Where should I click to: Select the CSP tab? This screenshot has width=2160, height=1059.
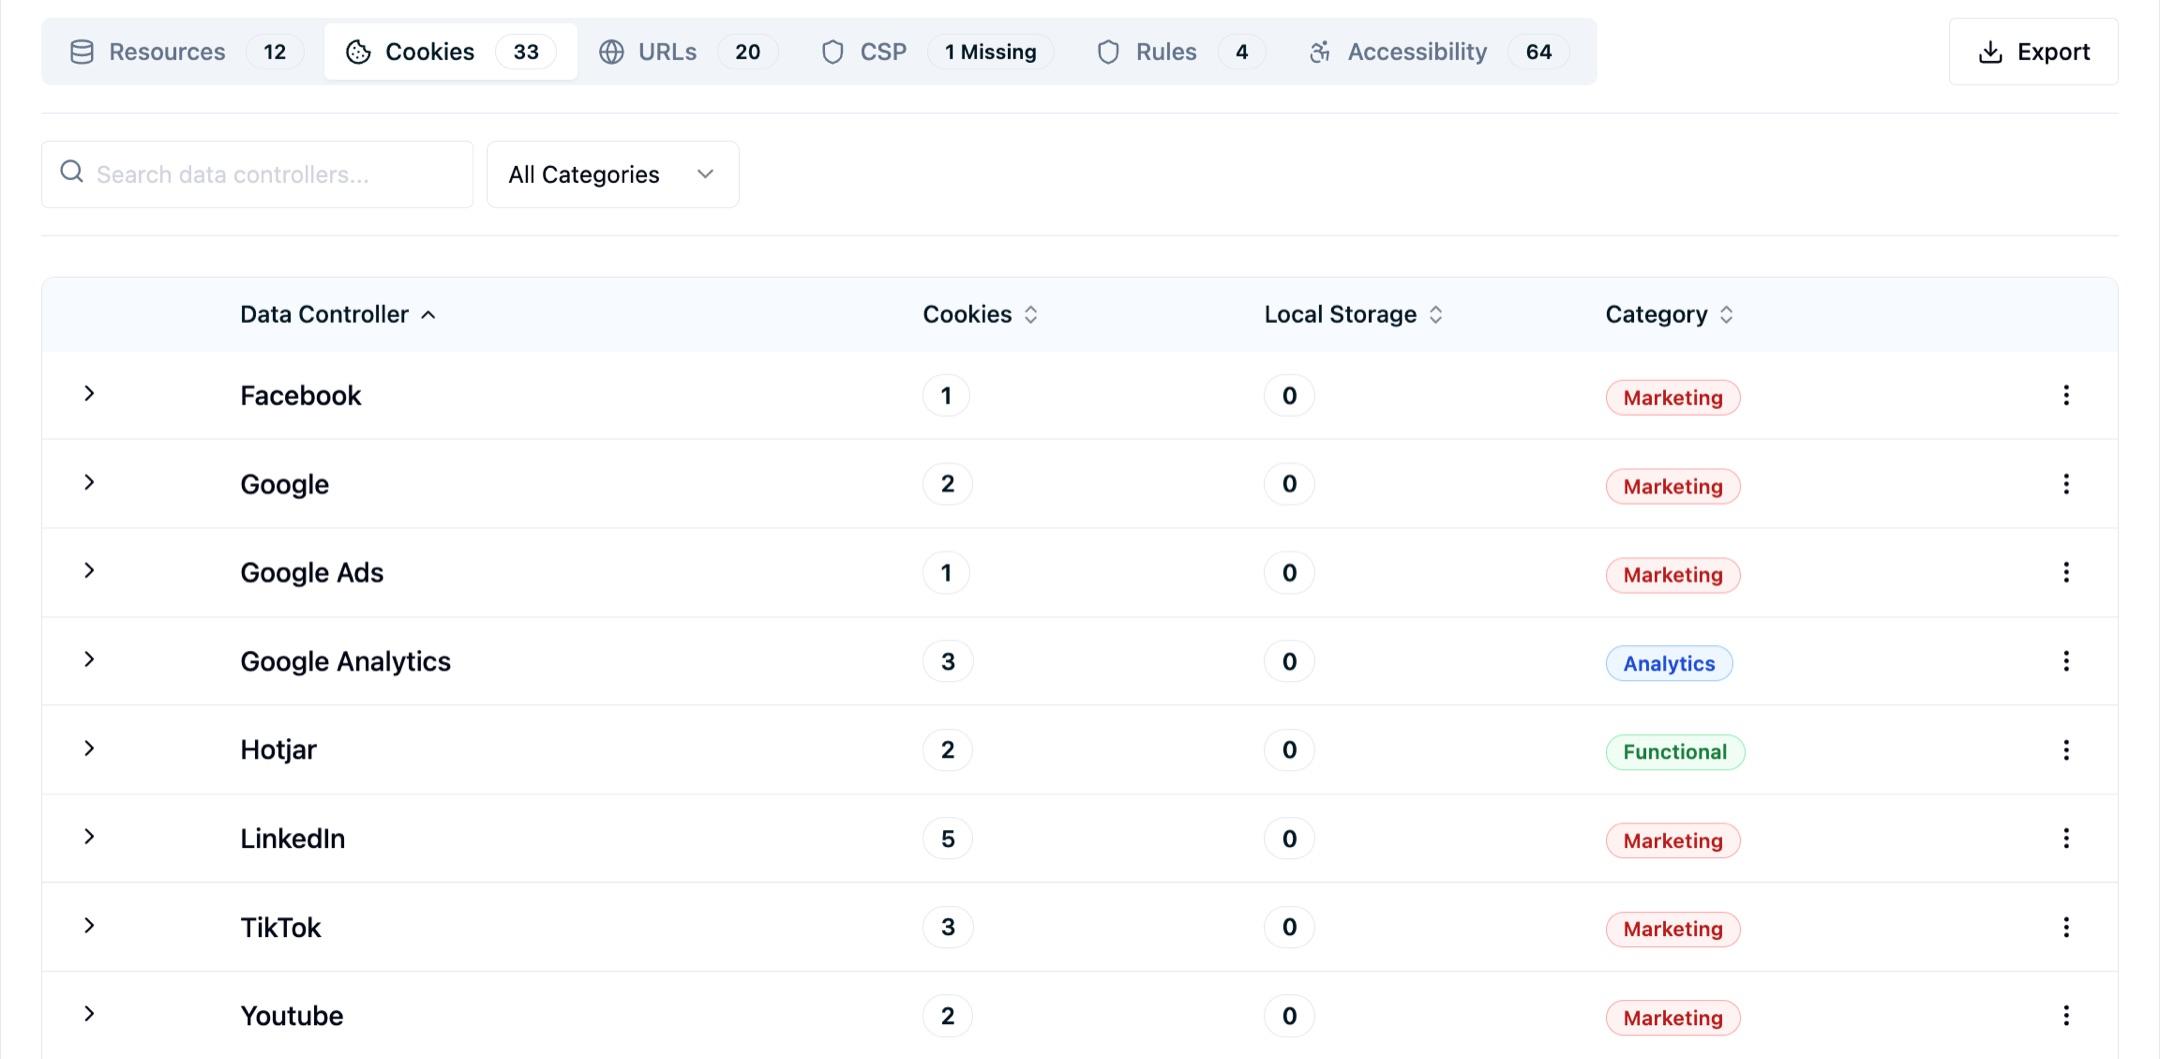pos(936,52)
